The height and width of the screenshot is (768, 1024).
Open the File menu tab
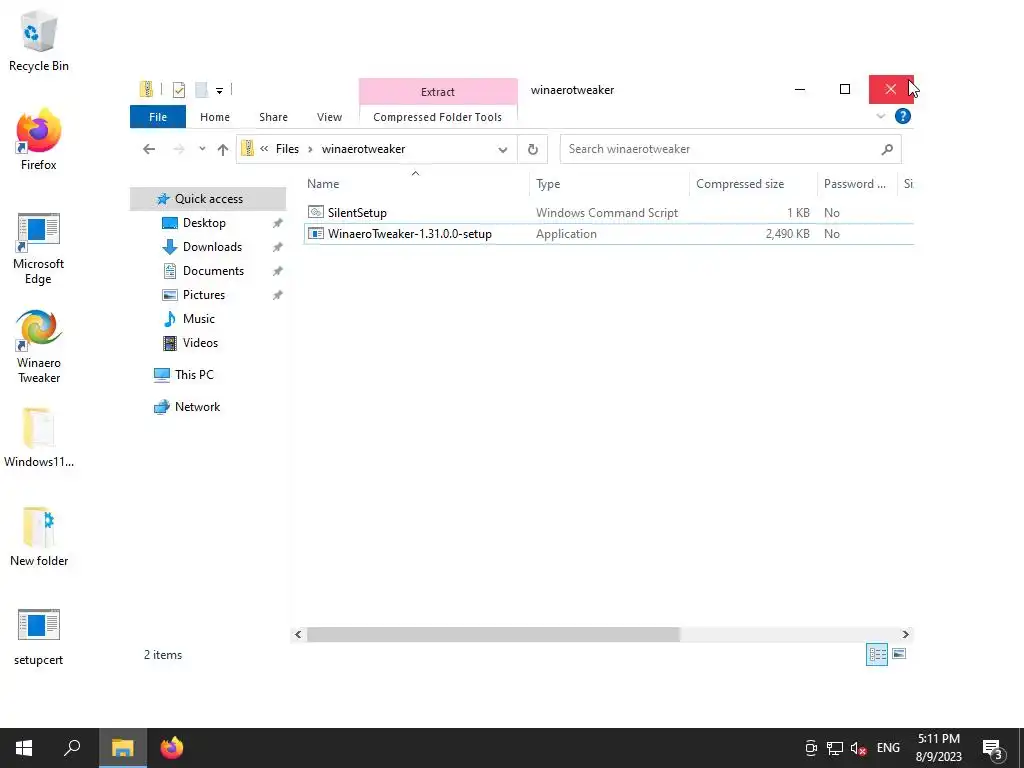pos(158,117)
